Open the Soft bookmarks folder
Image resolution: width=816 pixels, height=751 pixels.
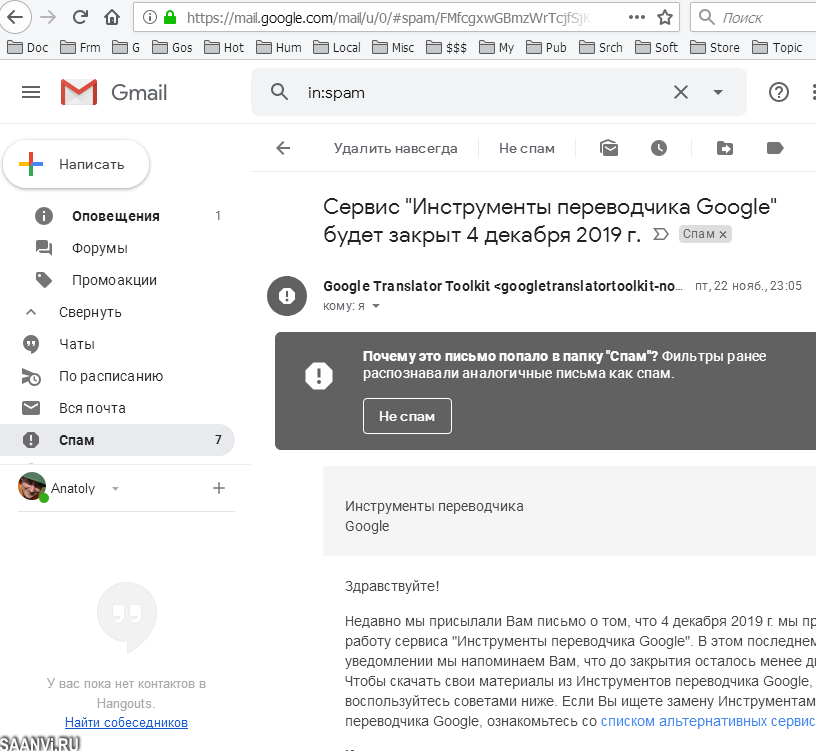coord(657,47)
